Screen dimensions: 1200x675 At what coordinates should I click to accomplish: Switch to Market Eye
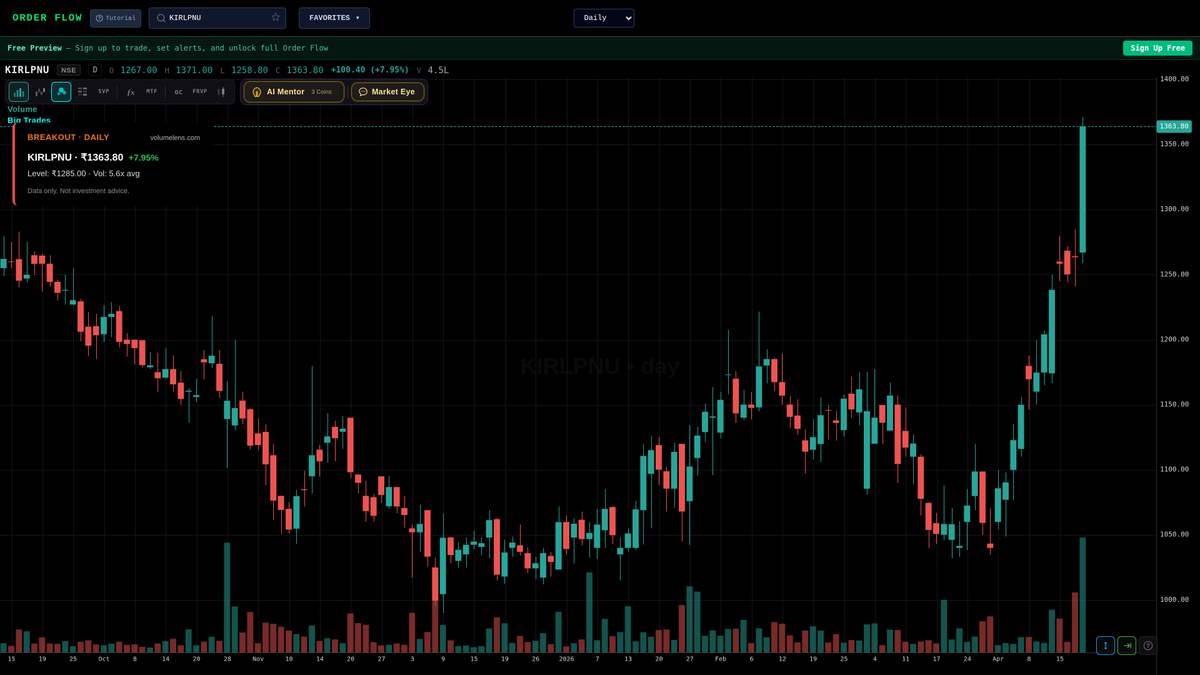pyautogui.click(x=388, y=91)
